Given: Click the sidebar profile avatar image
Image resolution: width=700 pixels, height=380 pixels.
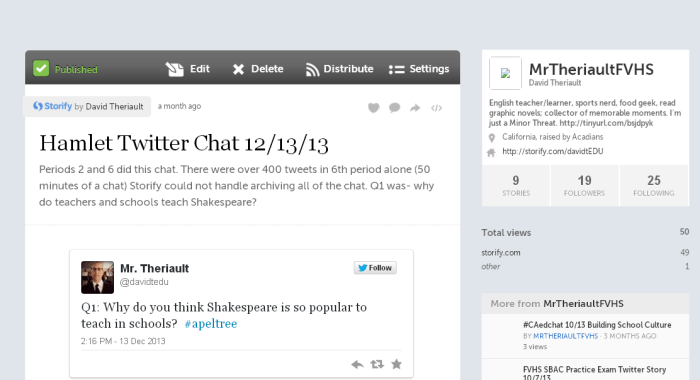Looking at the screenshot, I should tap(505, 73).
